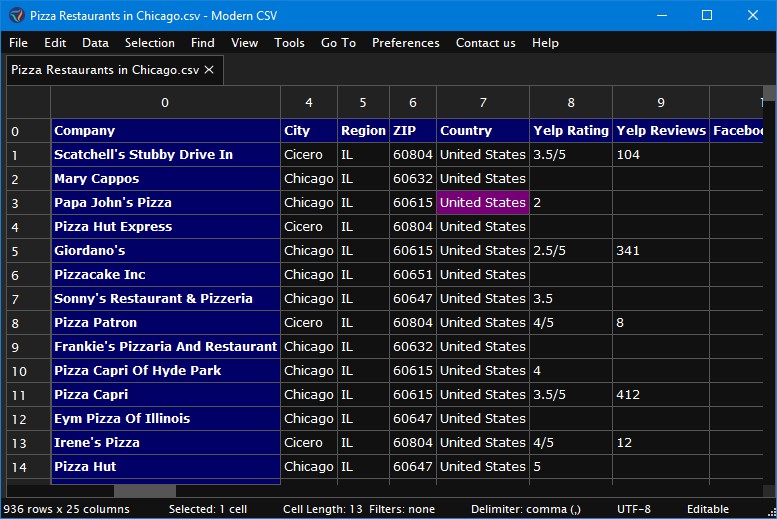
Task: Select the Pizzacake Inc cell
Action: point(166,275)
